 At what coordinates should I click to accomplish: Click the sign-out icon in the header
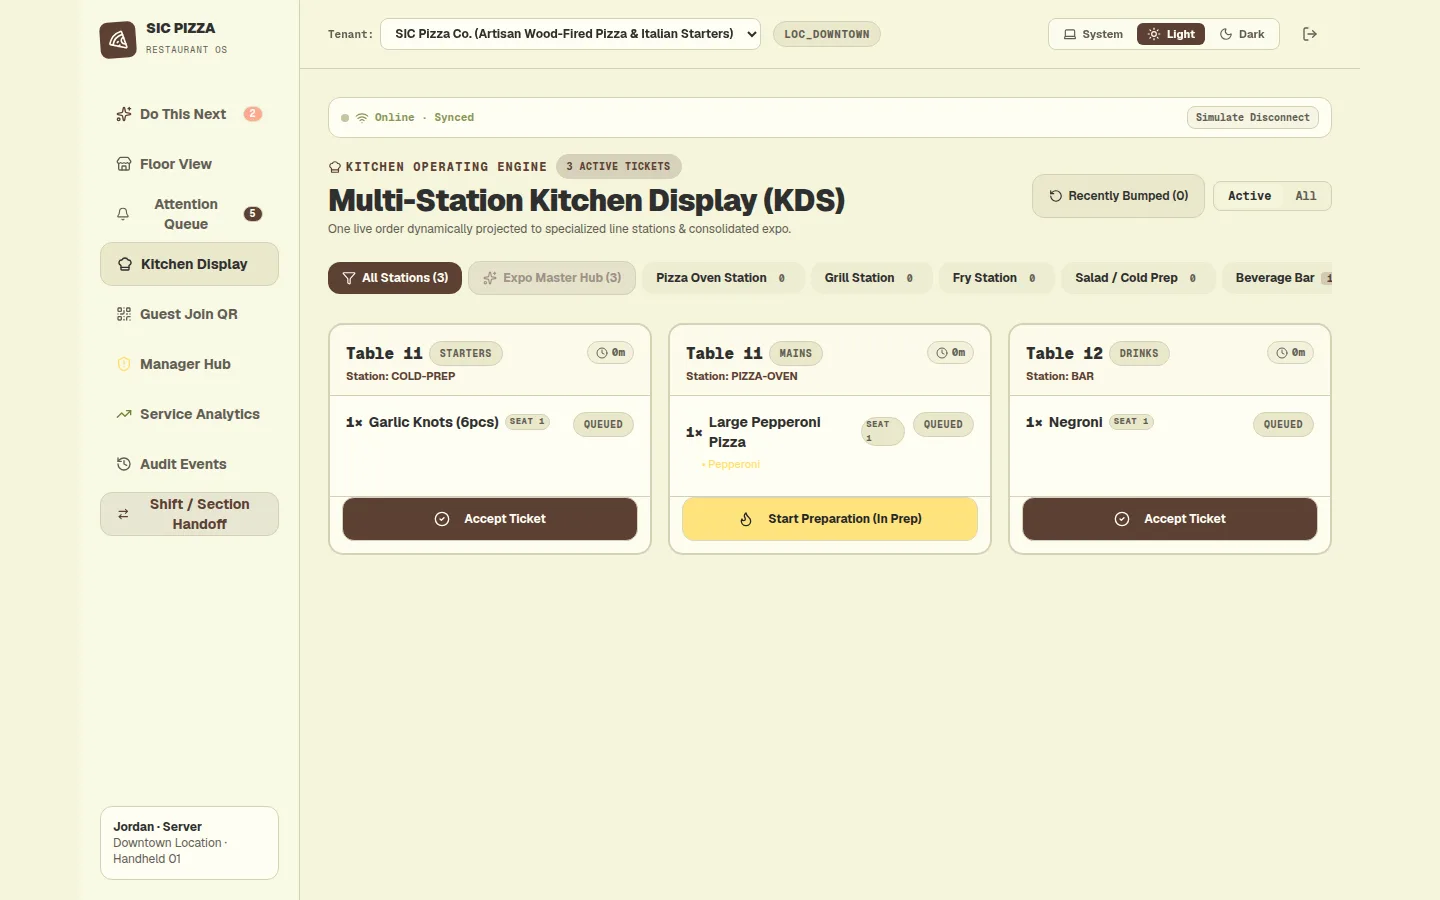[x=1310, y=34]
